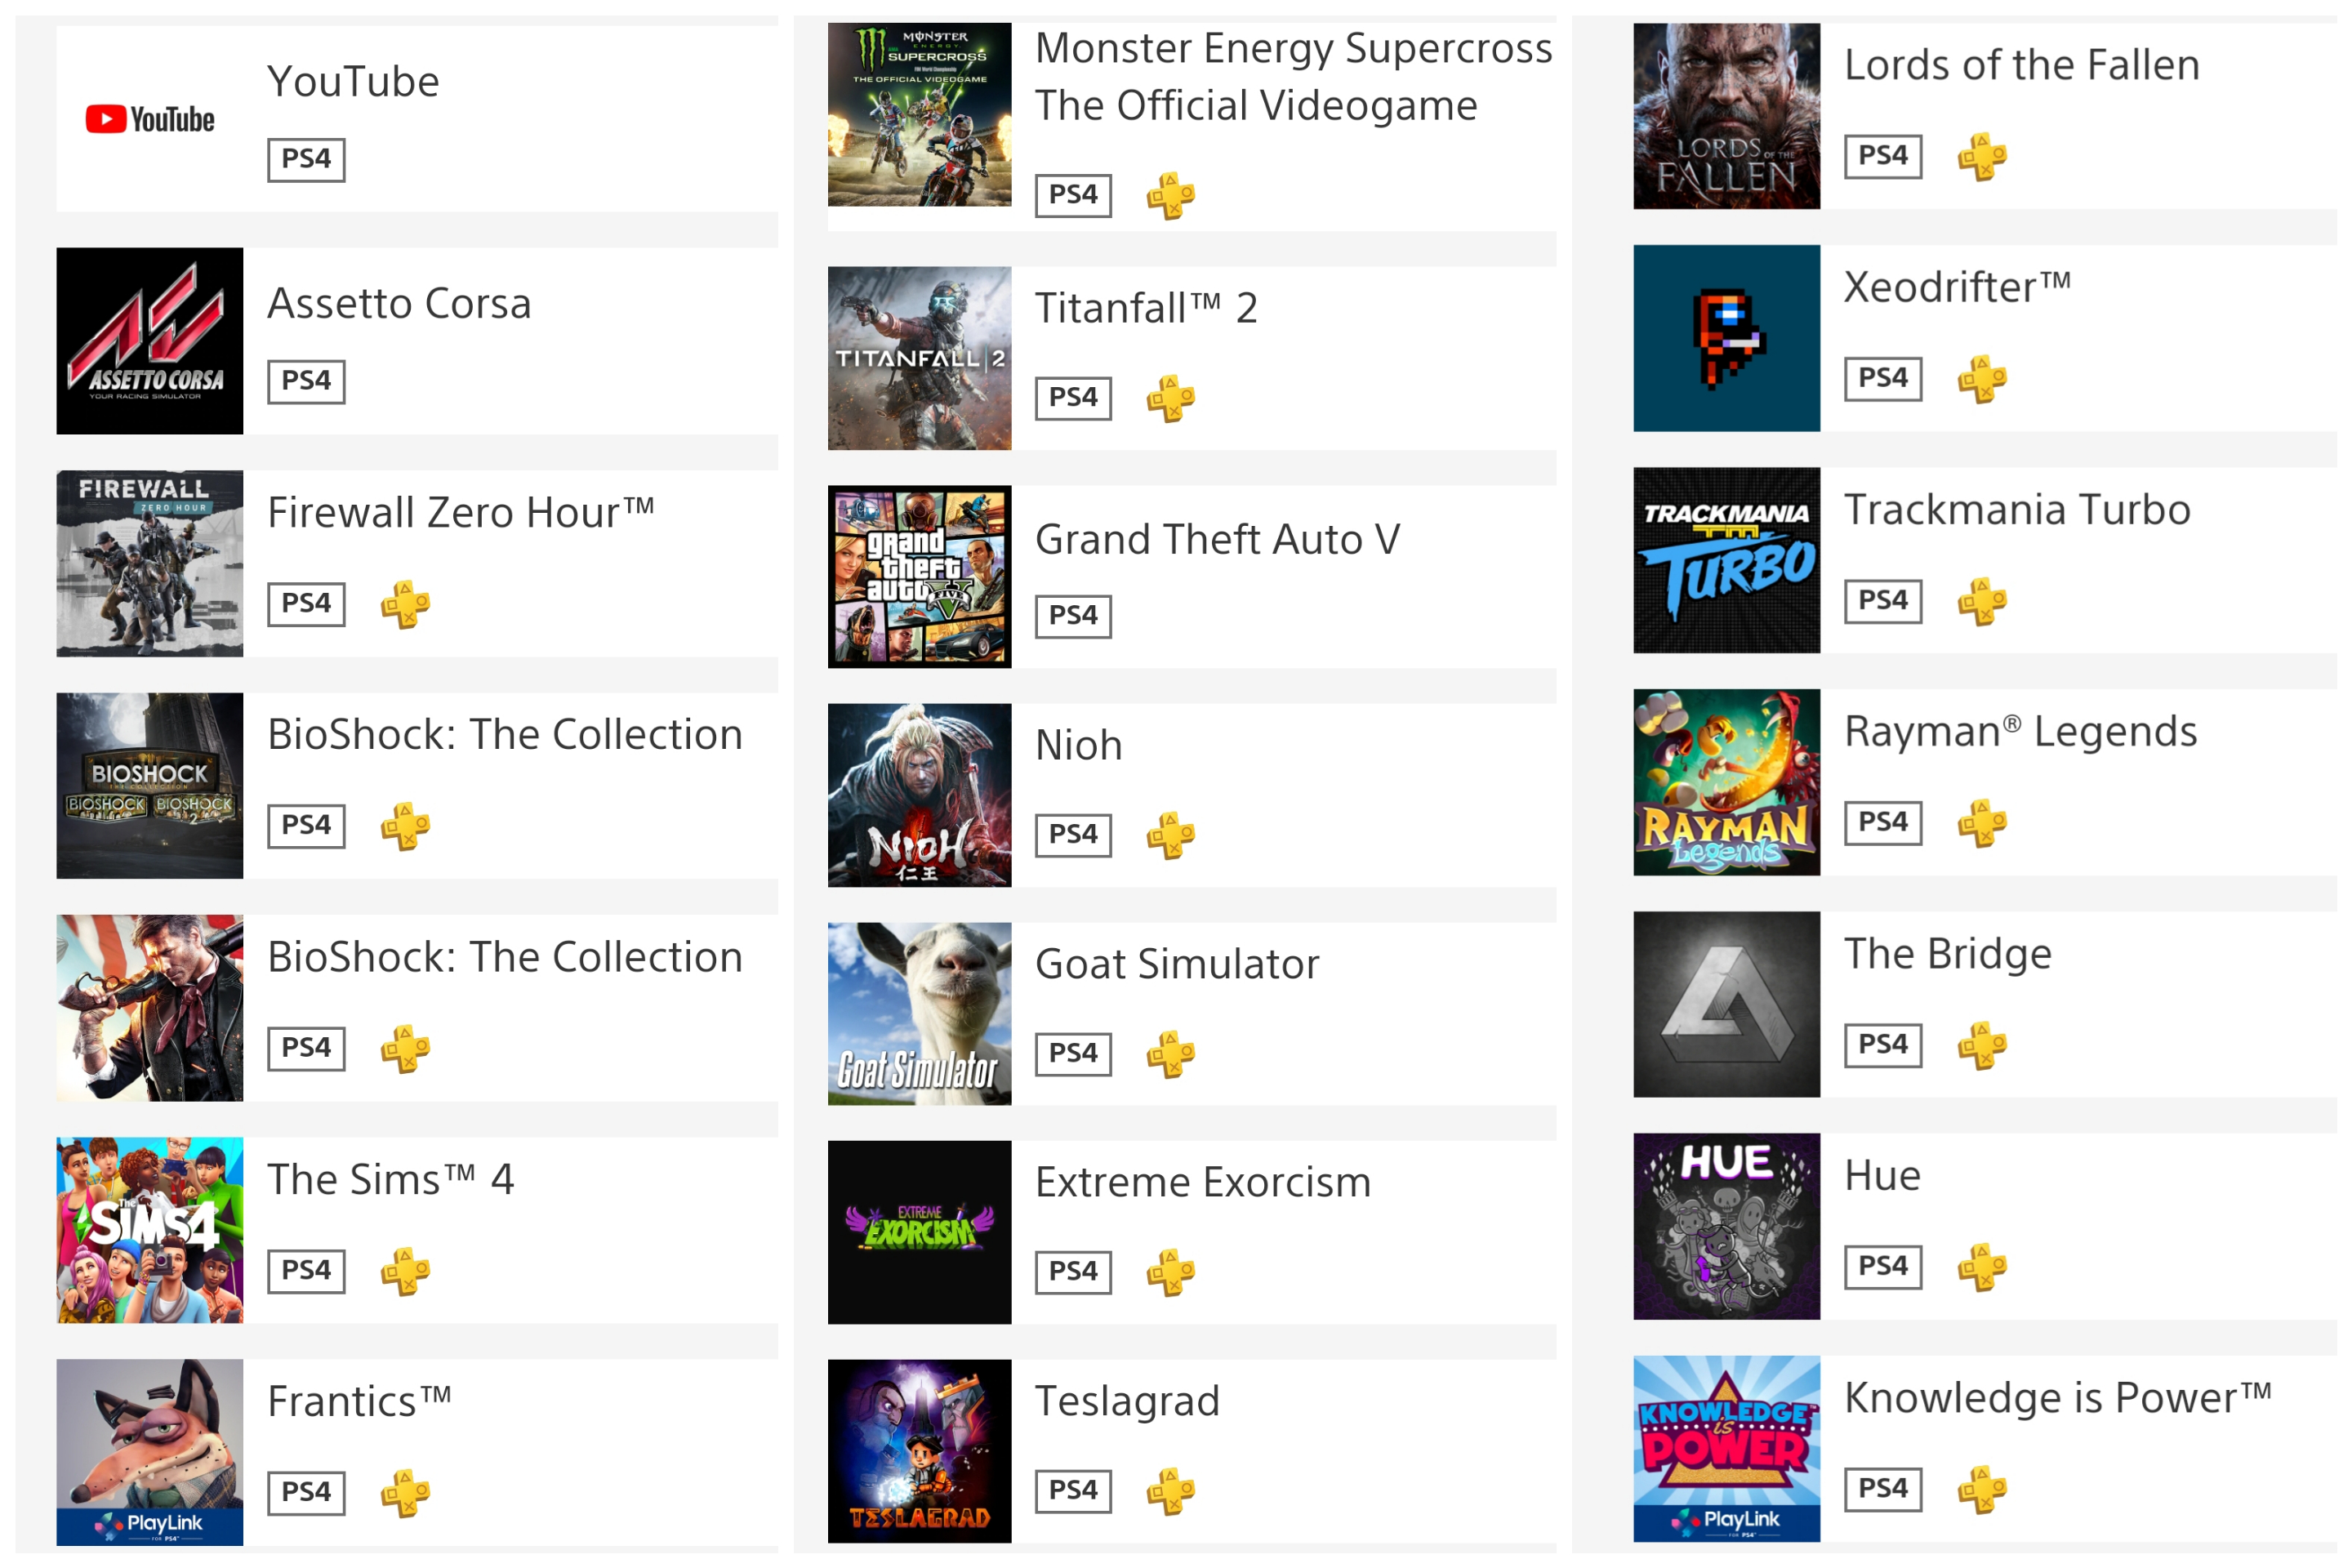Click the PS Plus icon beside Titanfall 2
Viewport: 2352px width, 1568px height.
click(x=1170, y=399)
